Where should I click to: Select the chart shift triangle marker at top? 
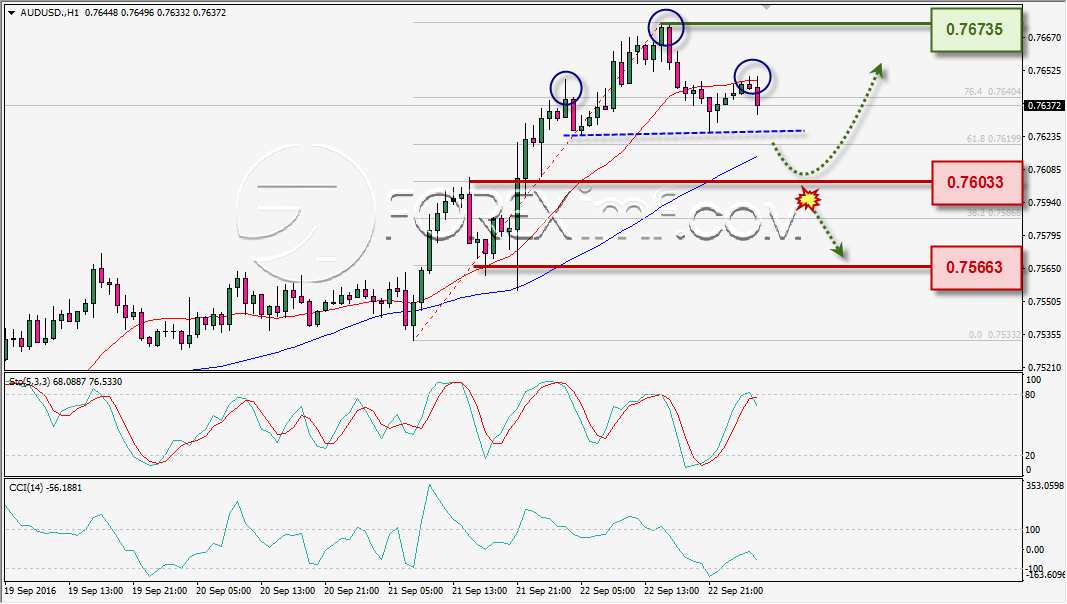click(767, 7)
